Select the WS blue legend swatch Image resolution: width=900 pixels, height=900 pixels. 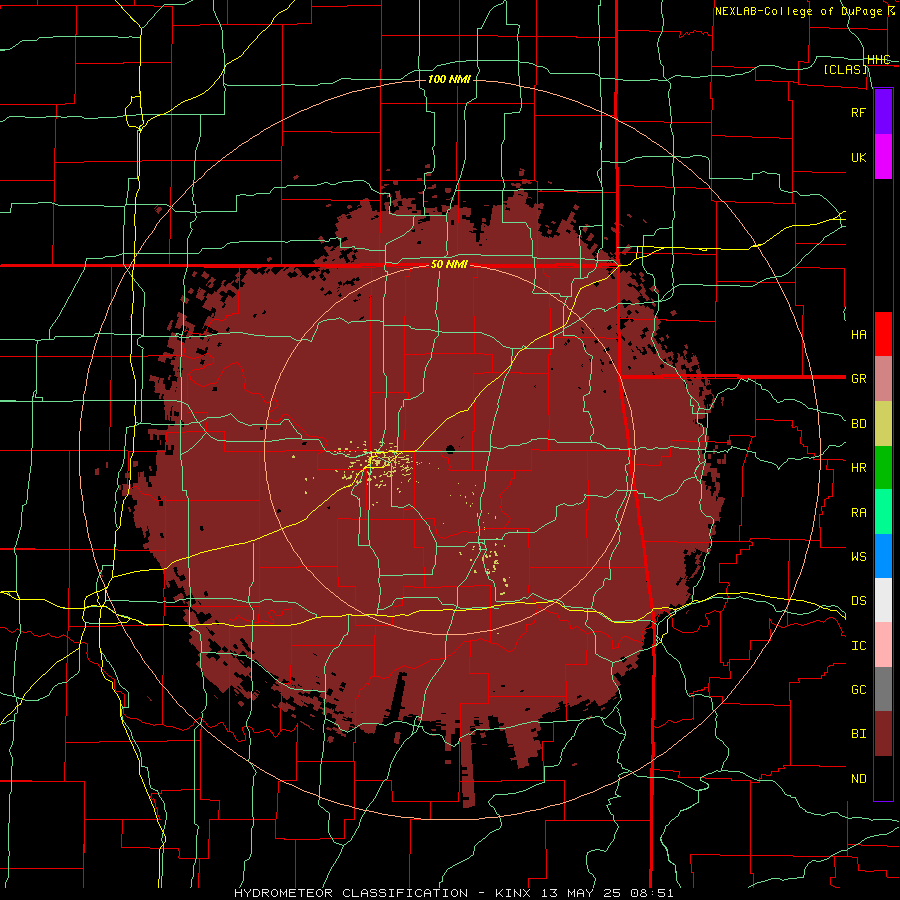pyautogui.click(x=883, y=556)
